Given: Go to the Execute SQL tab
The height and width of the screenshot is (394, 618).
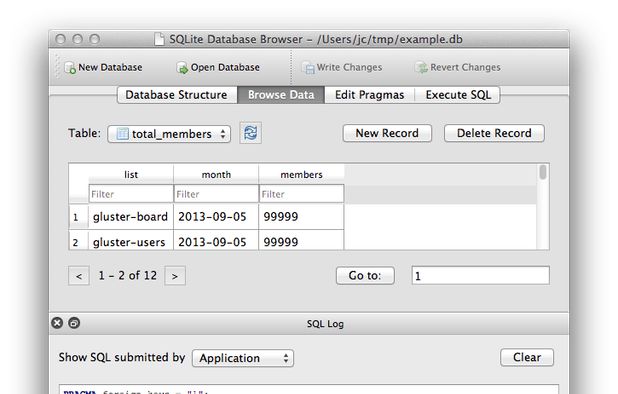Looking at the screenshot, I should [458, 95].
